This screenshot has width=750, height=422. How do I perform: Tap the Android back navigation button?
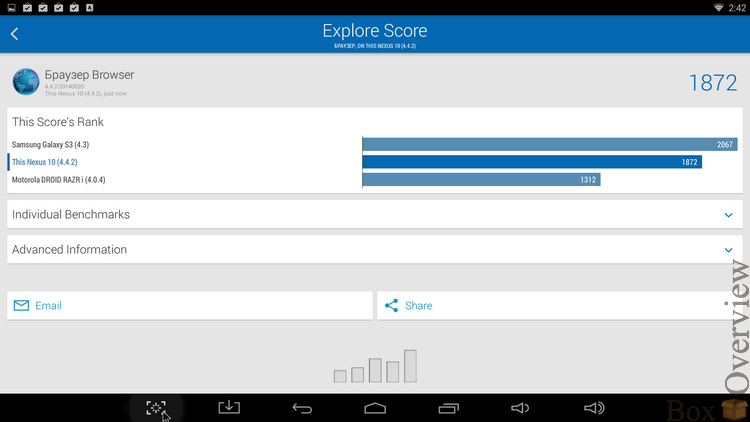coord(302,408)
